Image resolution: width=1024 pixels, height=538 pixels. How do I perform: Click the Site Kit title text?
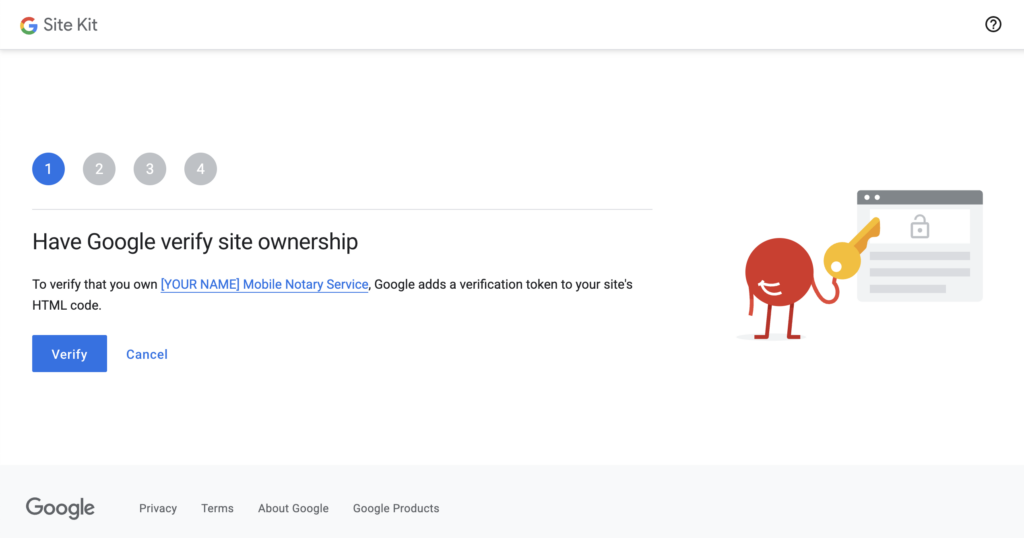(71, 25)
